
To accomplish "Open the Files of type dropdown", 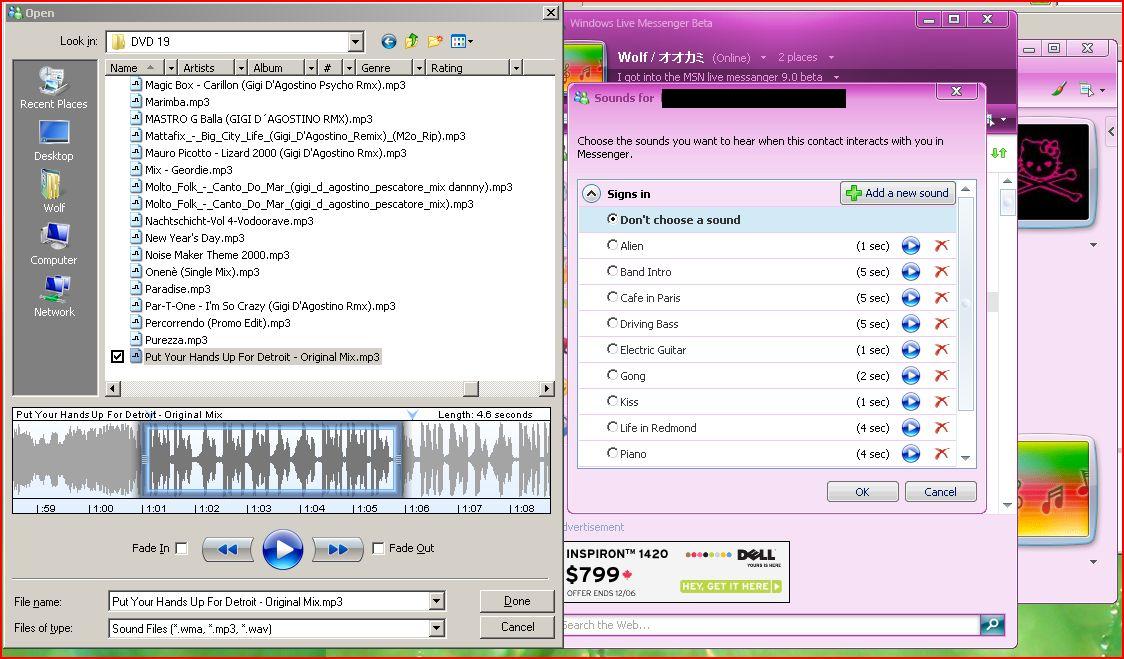I will [437, 629].
